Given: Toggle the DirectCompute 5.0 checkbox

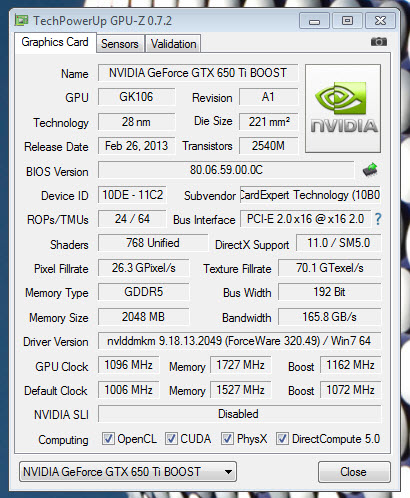Looking at the screenshot, I should tap(282, 438).
